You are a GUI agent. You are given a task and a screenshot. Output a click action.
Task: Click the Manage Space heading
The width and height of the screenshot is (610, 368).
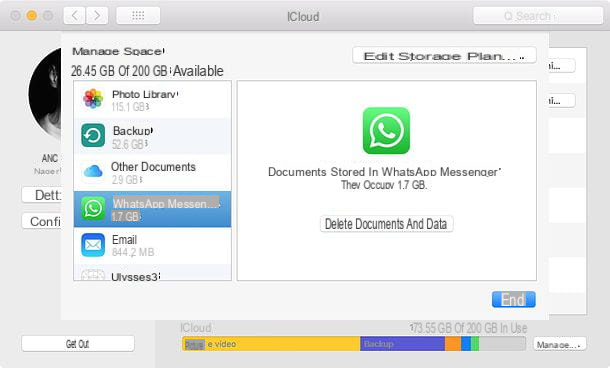[x=118, y=51]
